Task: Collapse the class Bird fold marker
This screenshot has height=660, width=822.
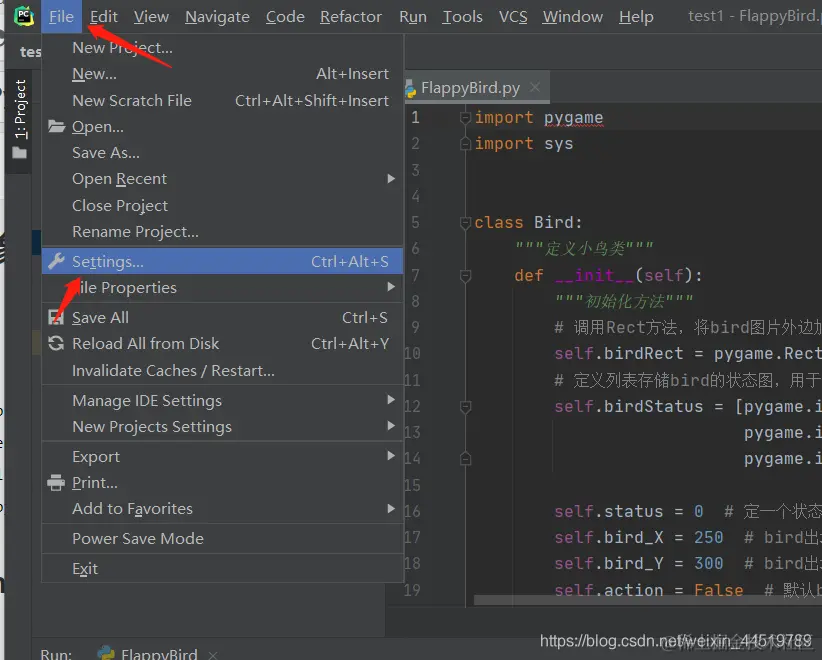Action: 465,223
